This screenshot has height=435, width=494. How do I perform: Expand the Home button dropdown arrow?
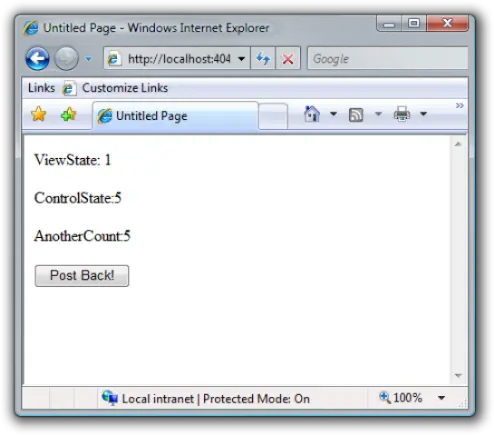(x=333, y=114)
